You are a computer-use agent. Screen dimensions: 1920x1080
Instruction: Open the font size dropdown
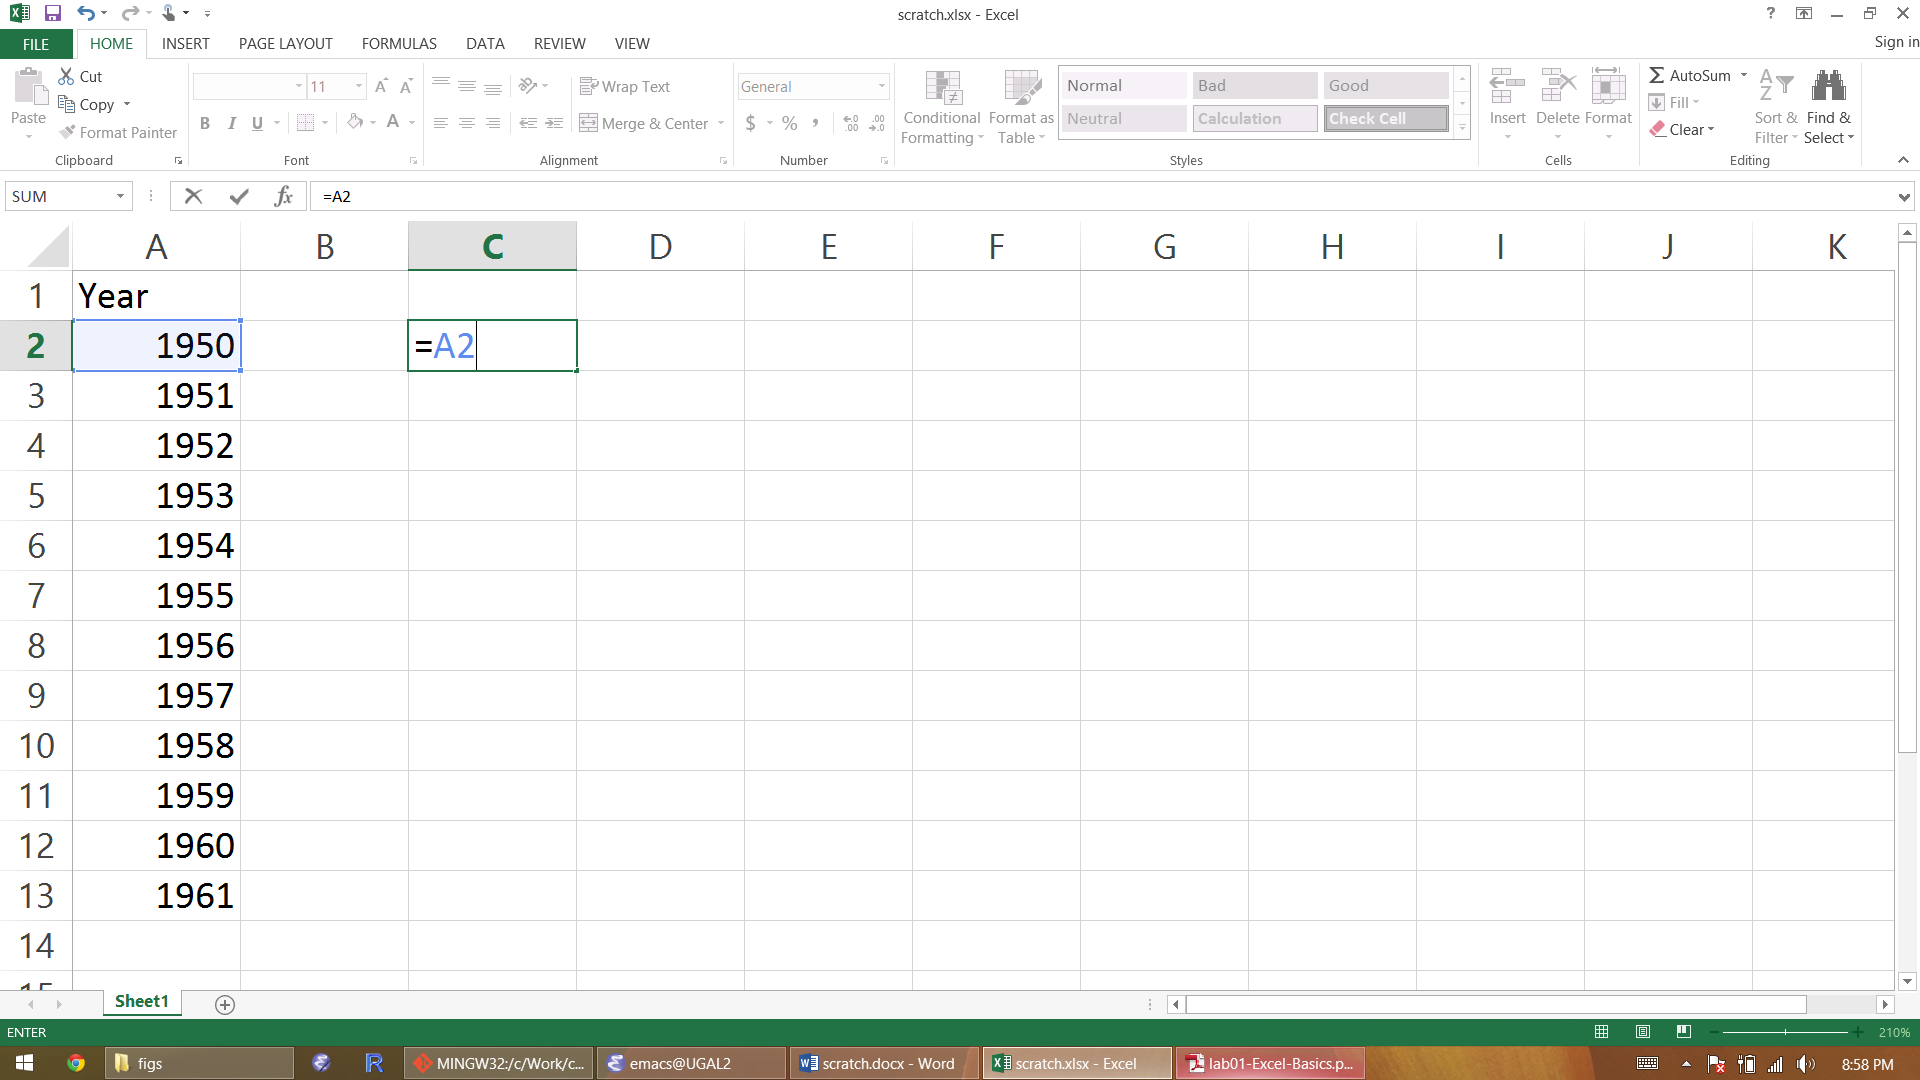359,86
